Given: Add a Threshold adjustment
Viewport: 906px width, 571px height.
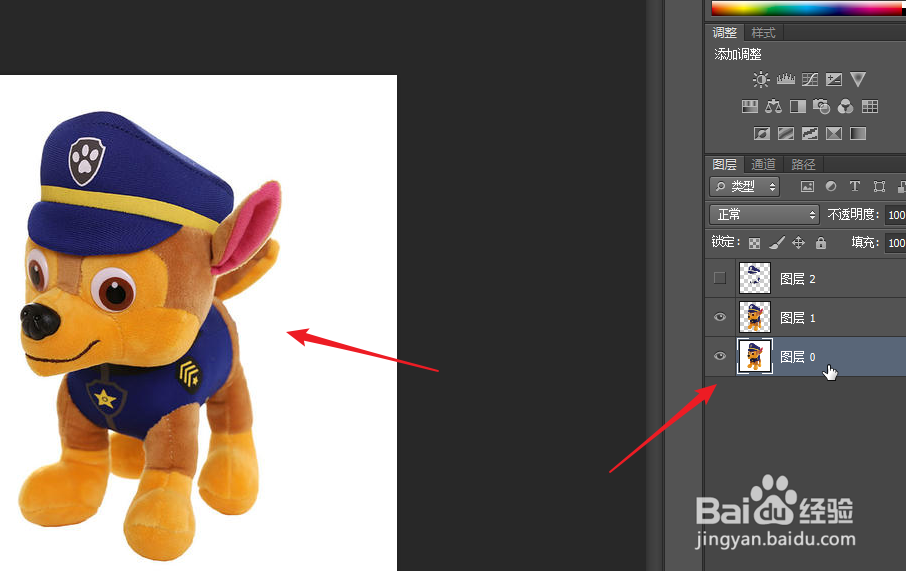Looking at the screenshot, I should 810,134.
